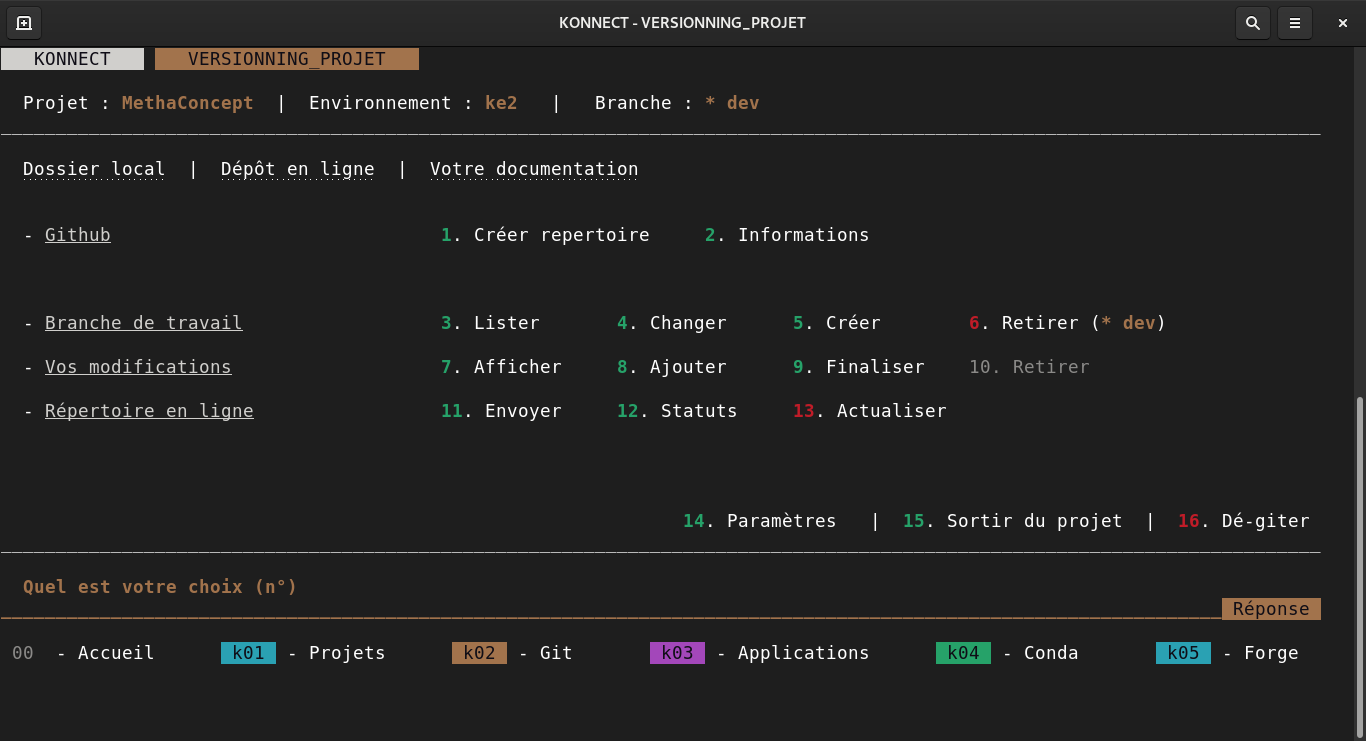
Task: Choose option 6 Retirer (* dev)
Action: point(1067,323)
